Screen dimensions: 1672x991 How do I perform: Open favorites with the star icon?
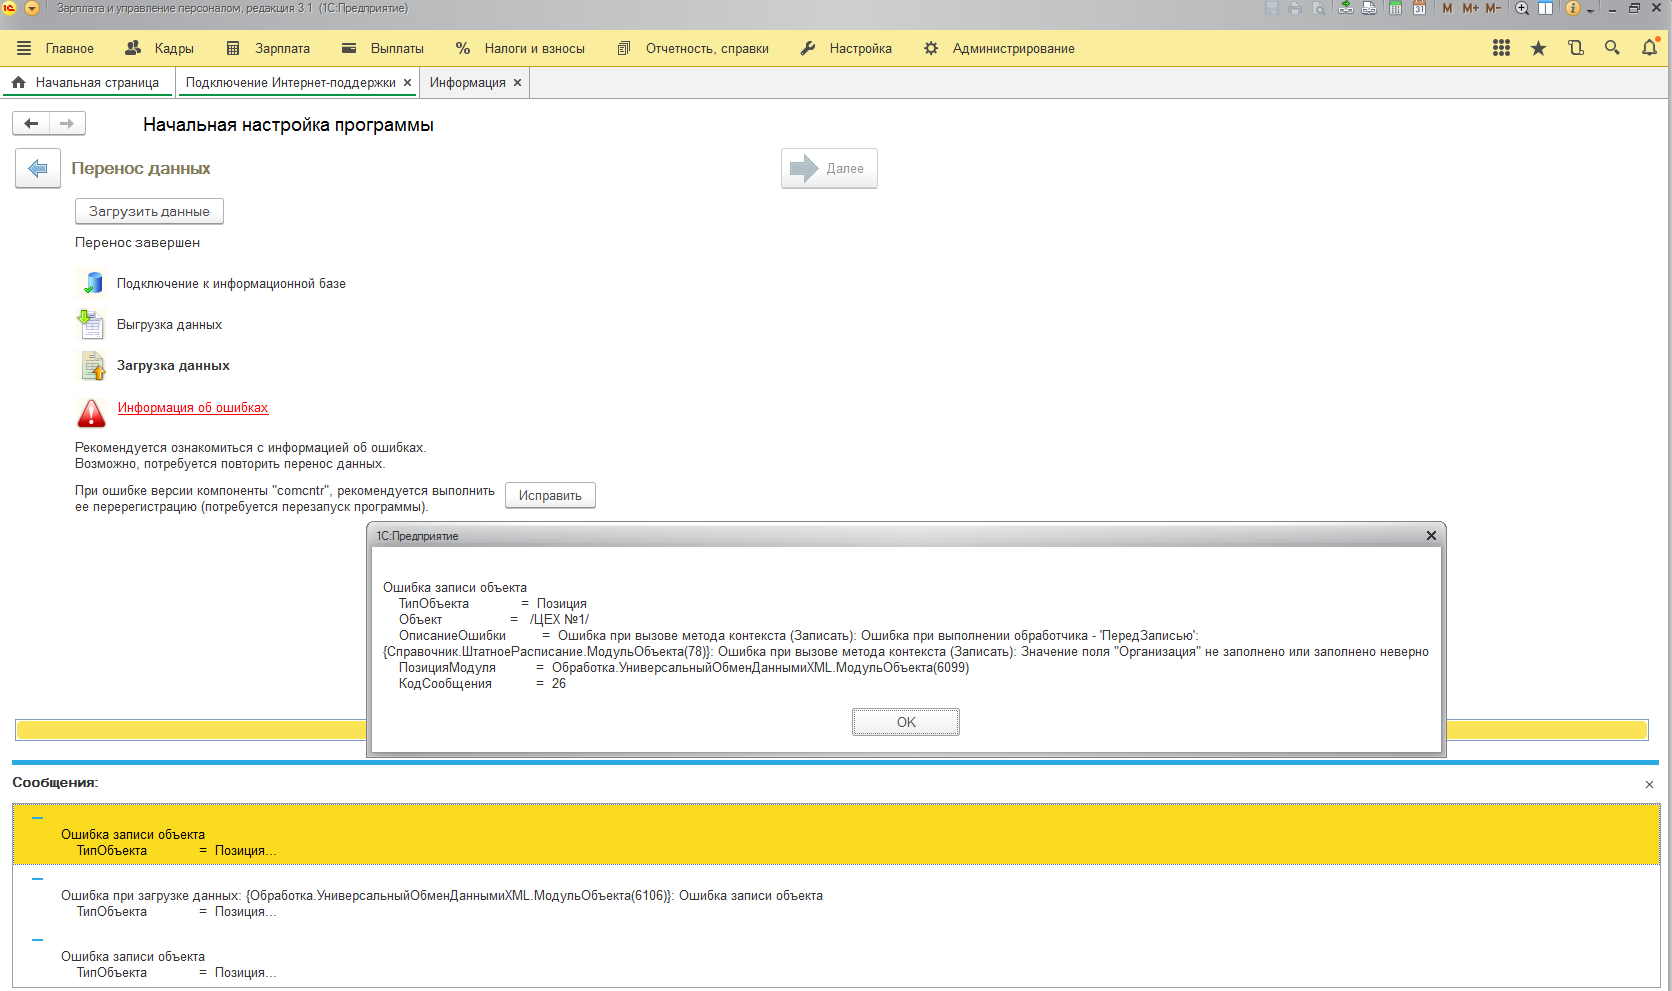(1538, 48)
